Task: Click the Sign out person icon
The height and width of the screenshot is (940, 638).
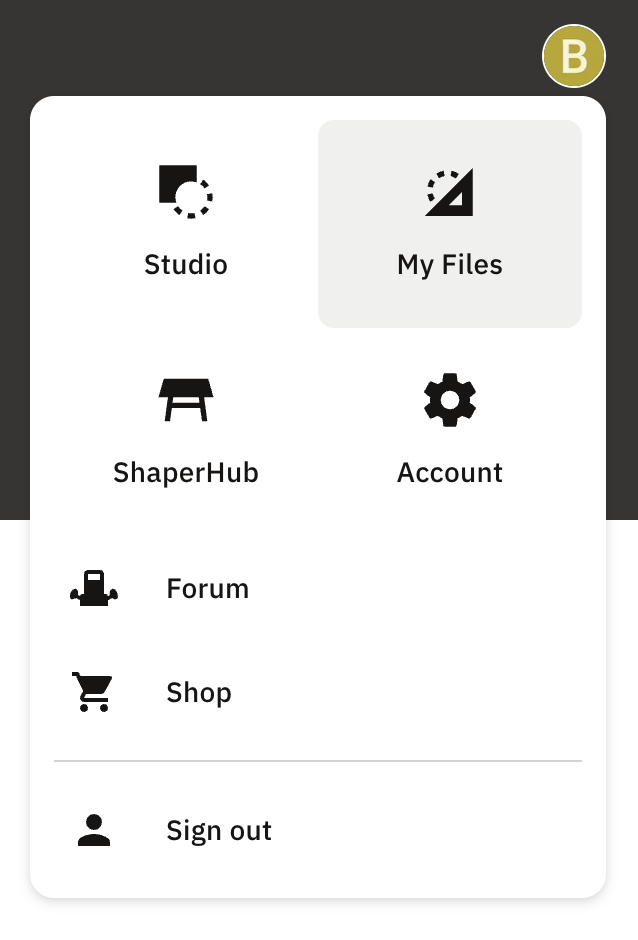Action: (93, 830)
